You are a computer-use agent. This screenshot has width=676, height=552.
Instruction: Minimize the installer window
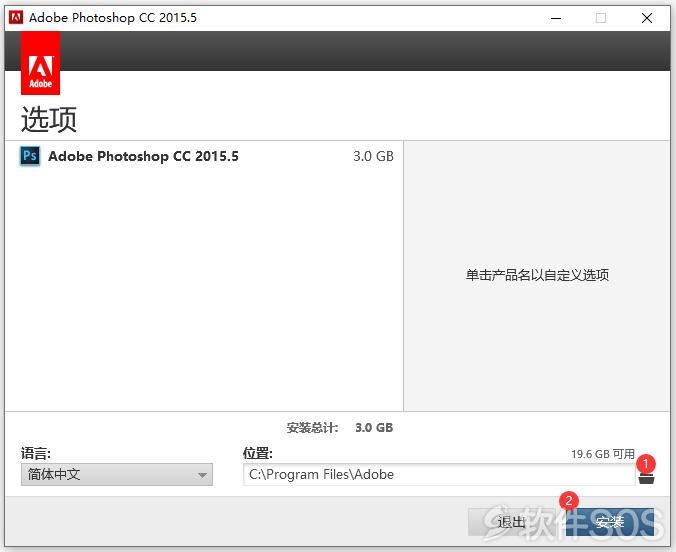(556, 18)
